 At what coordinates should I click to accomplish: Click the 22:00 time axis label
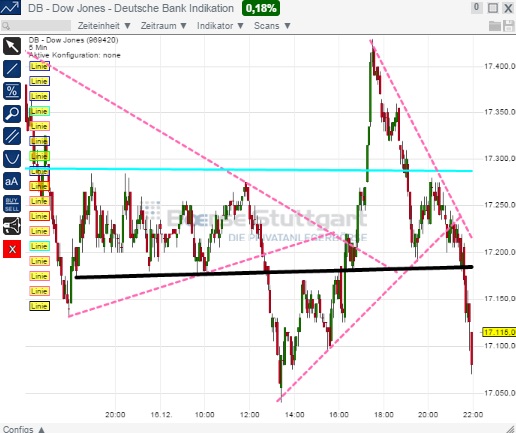click(x=473, y=415)
